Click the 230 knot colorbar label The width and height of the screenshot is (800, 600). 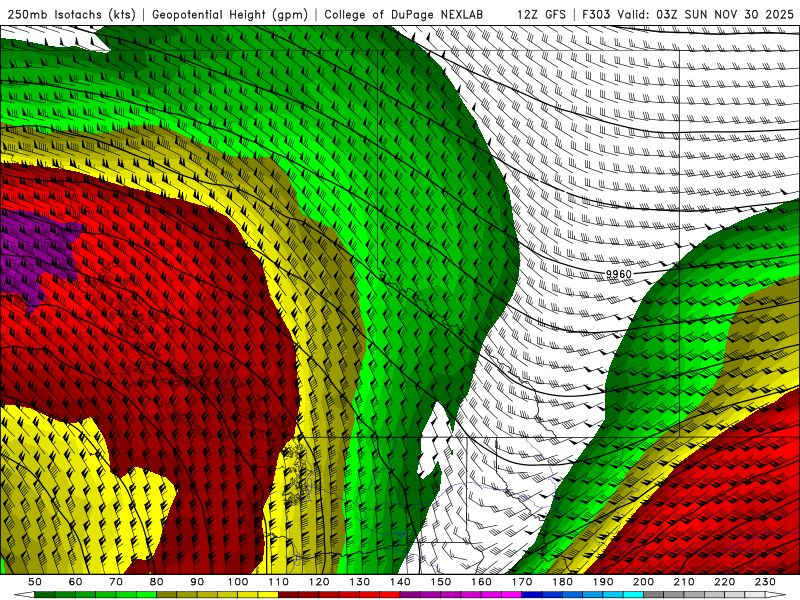[765, 582]
